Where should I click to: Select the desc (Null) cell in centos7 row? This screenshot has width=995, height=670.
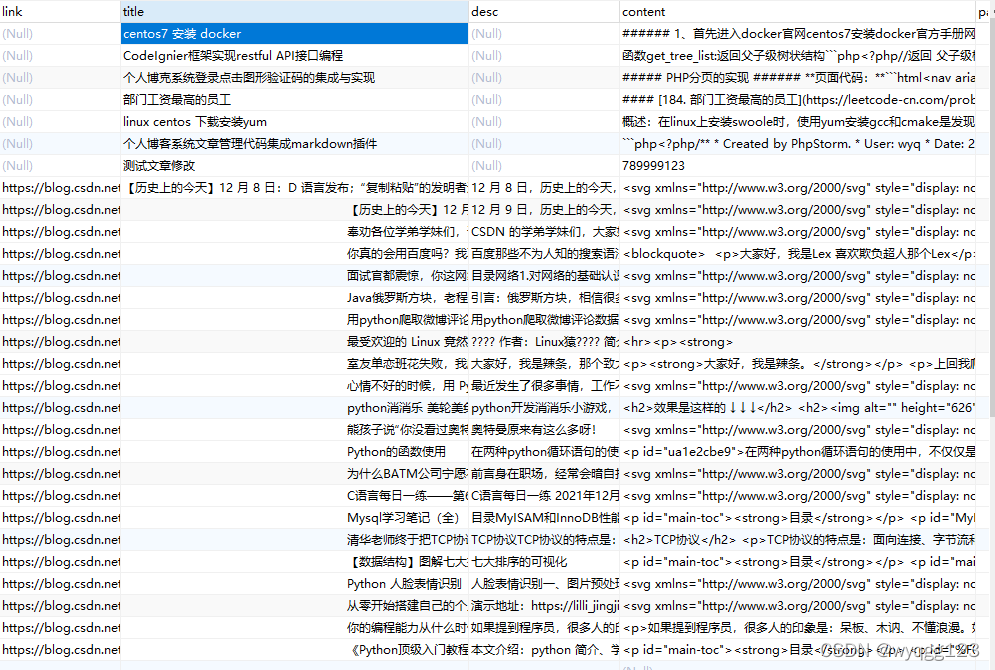click(544, 34)
